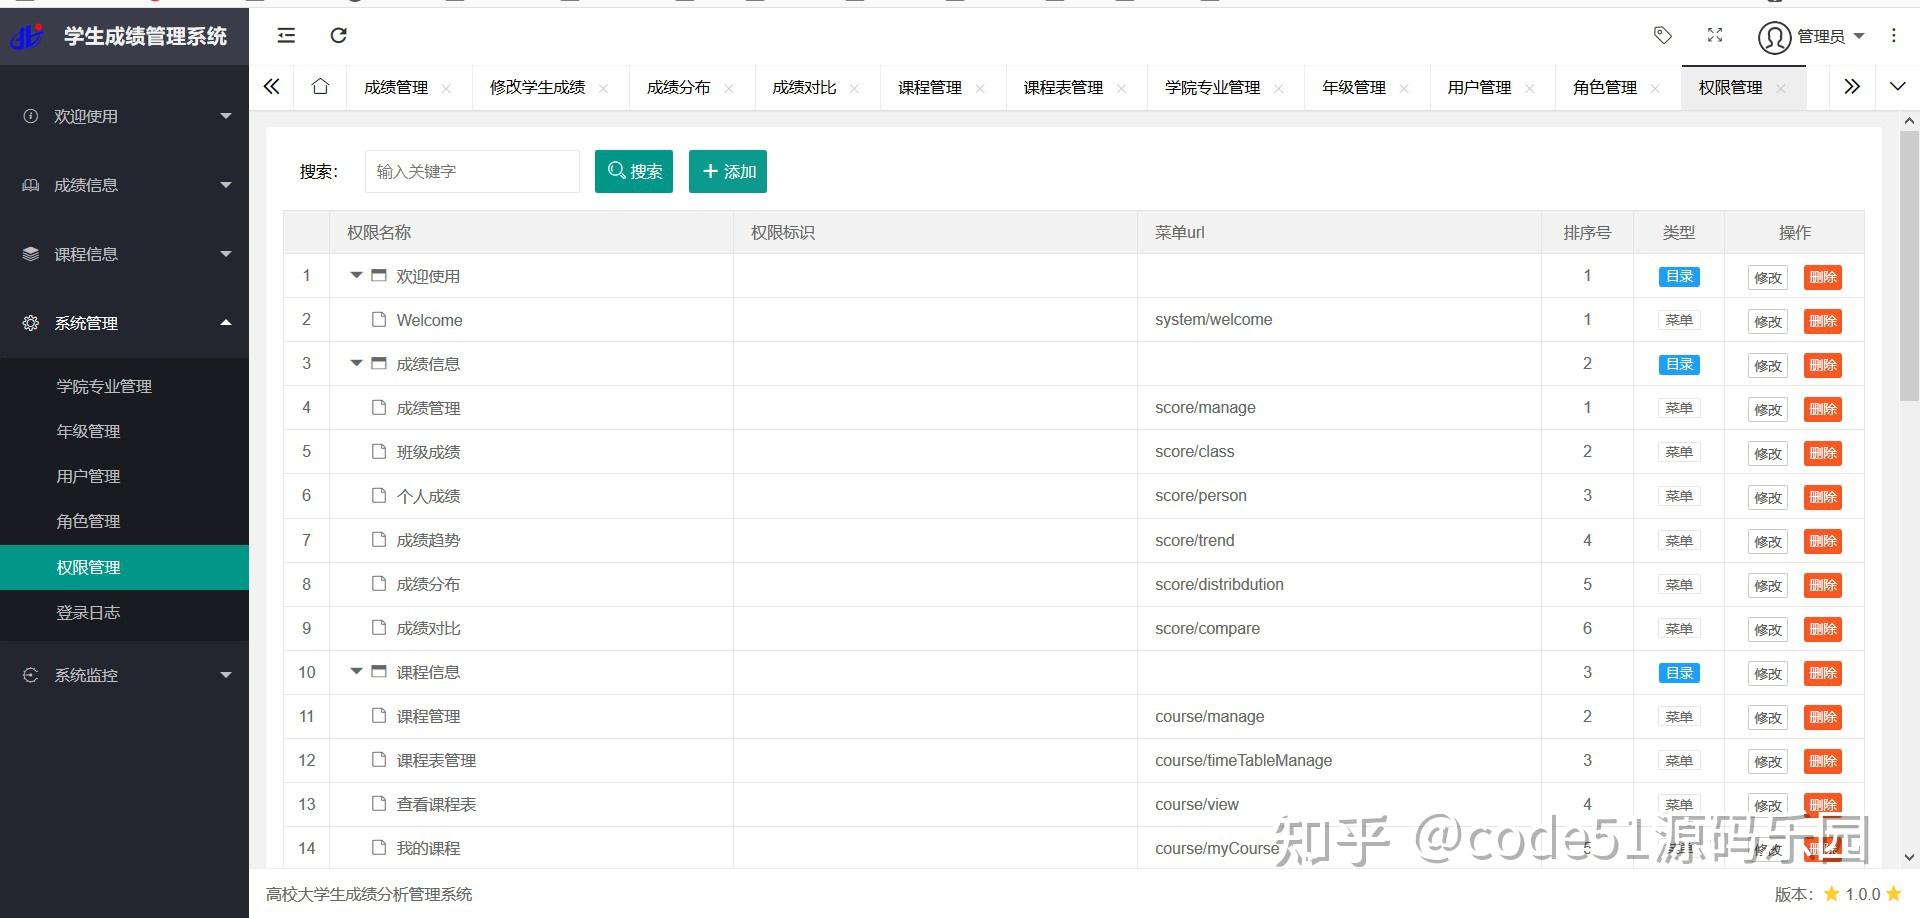The width and height of the screenshot is (1920, 918).
Task: Click the 欢迎使用 info icon in sidebar
Action: pyautogui.click(x=29, y=116)
